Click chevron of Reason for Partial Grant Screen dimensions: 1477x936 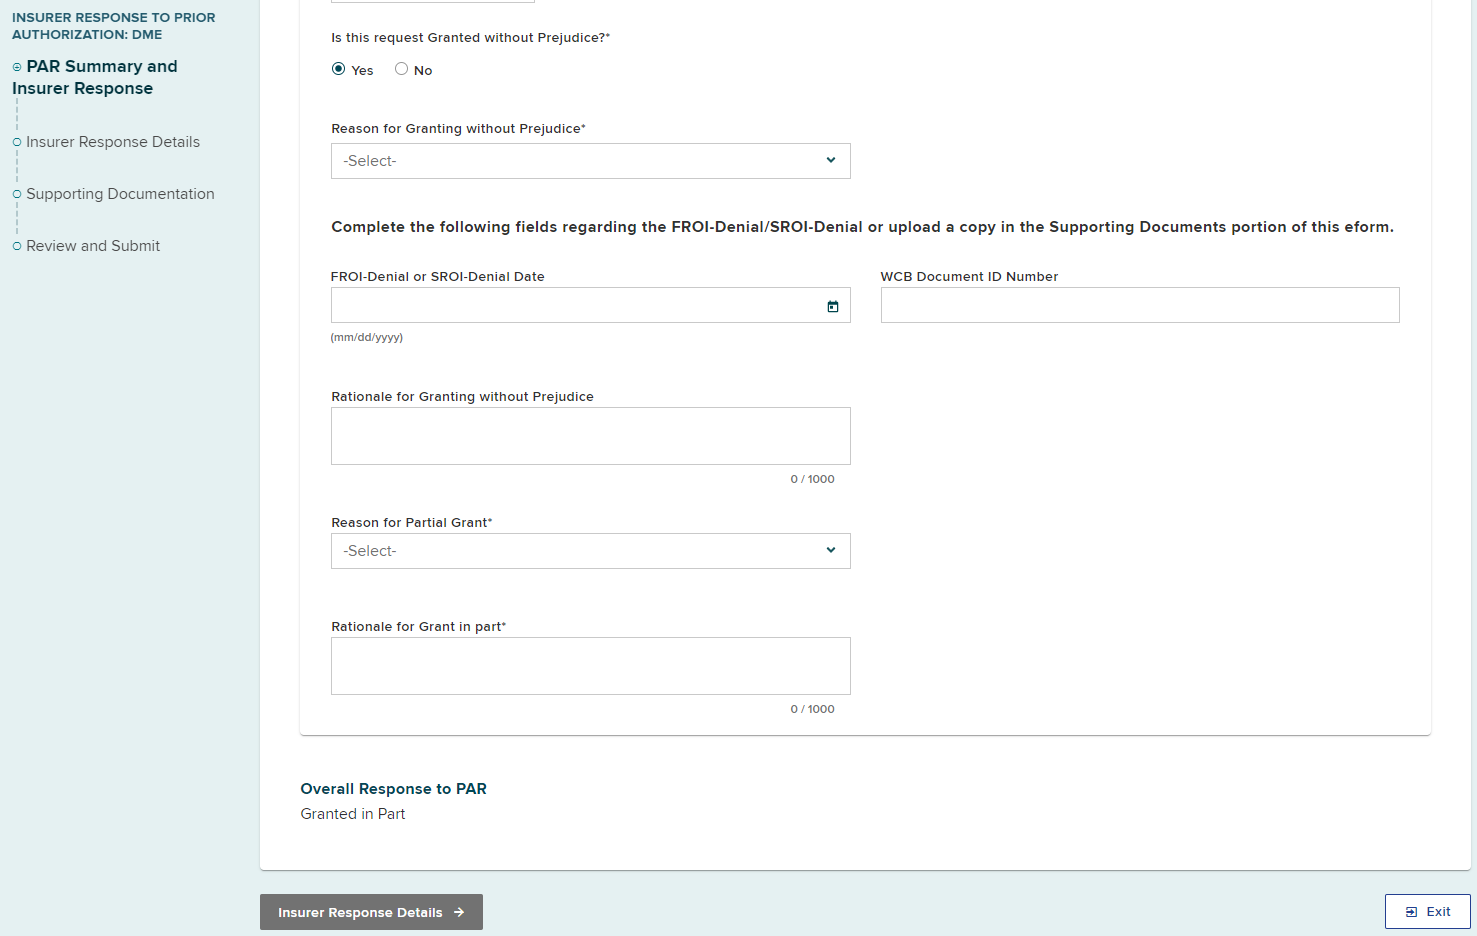(830, 550)
